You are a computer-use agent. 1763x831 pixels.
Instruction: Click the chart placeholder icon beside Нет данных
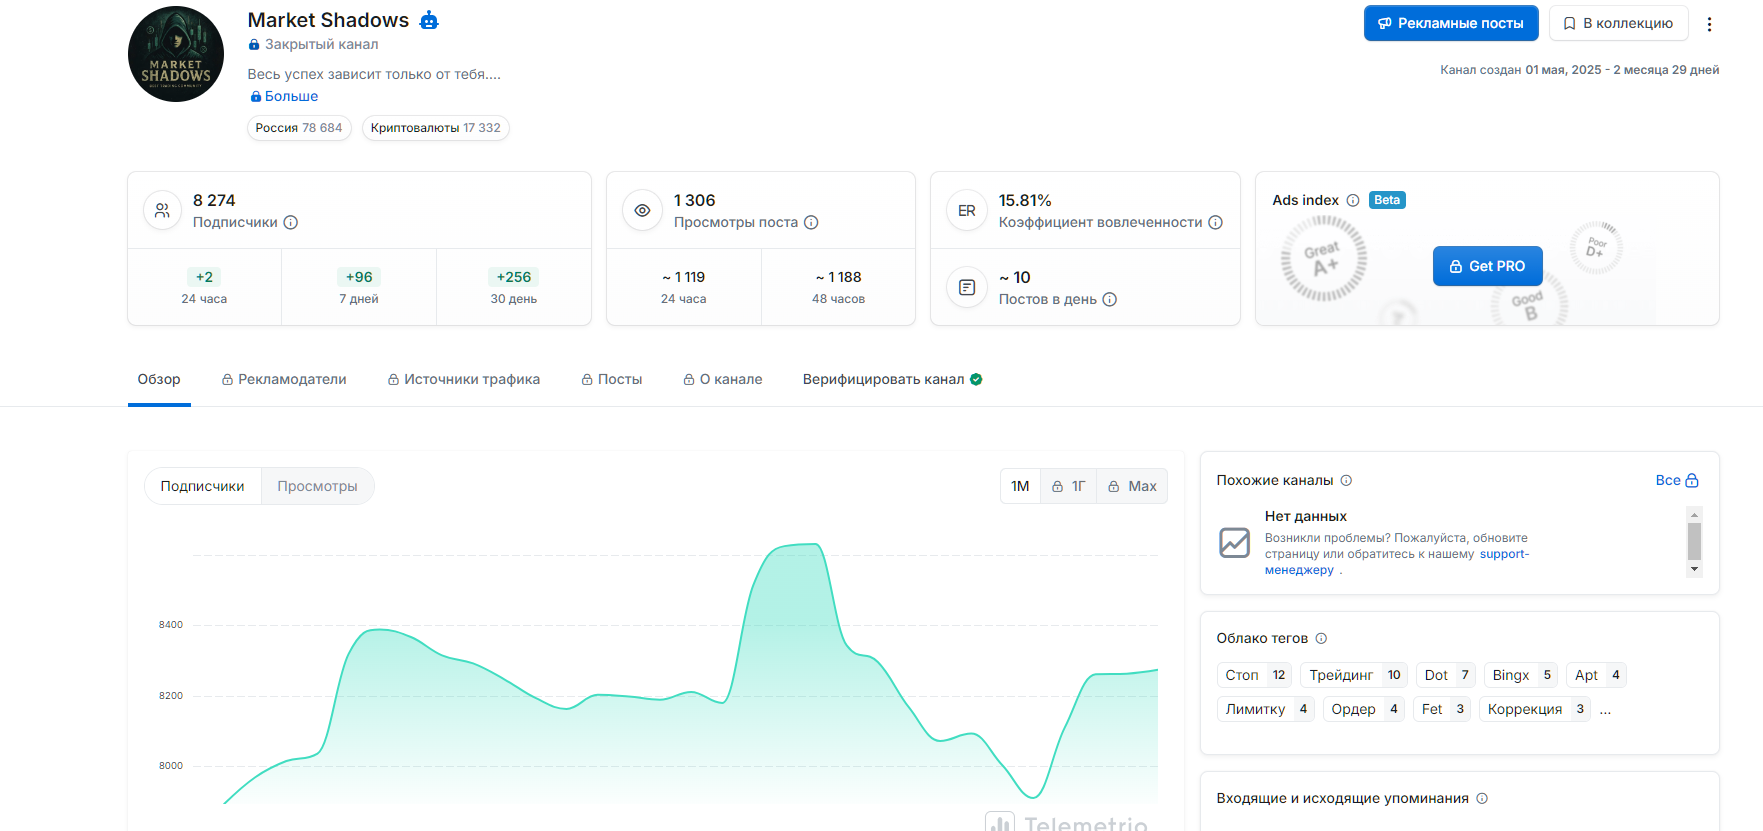[x=1234, y=542]
